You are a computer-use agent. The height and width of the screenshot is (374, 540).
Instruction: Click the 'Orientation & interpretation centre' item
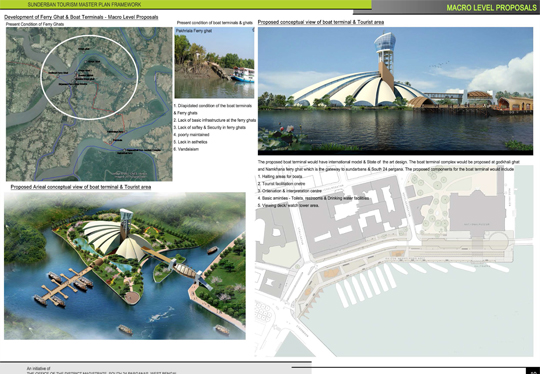[x=290, y=191]
